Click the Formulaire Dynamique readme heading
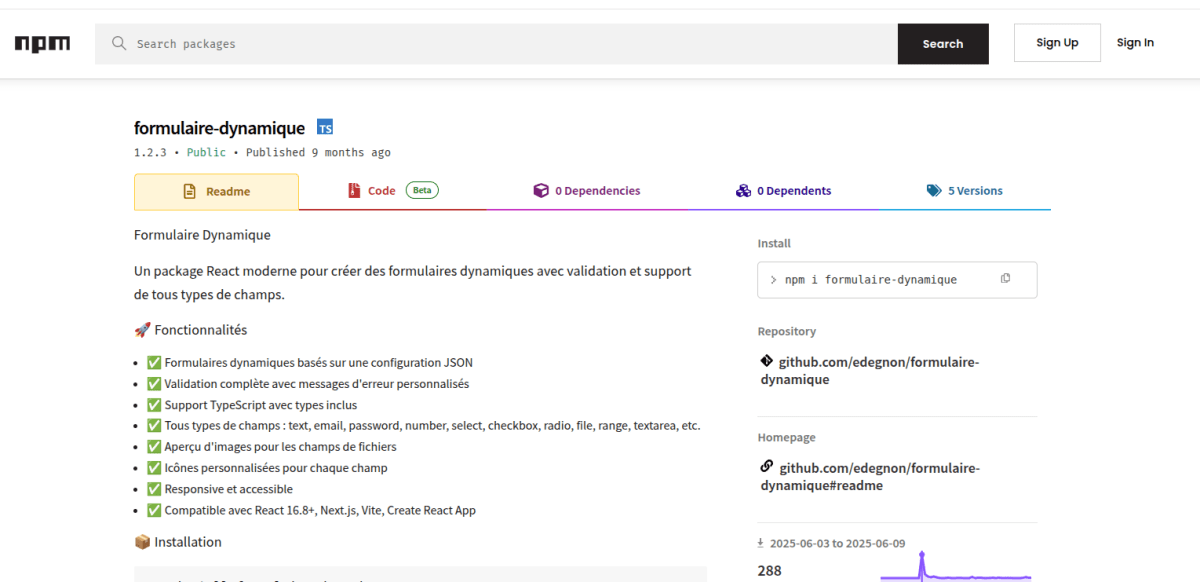This screenshot has height=582, width=1200. [202, 235]
